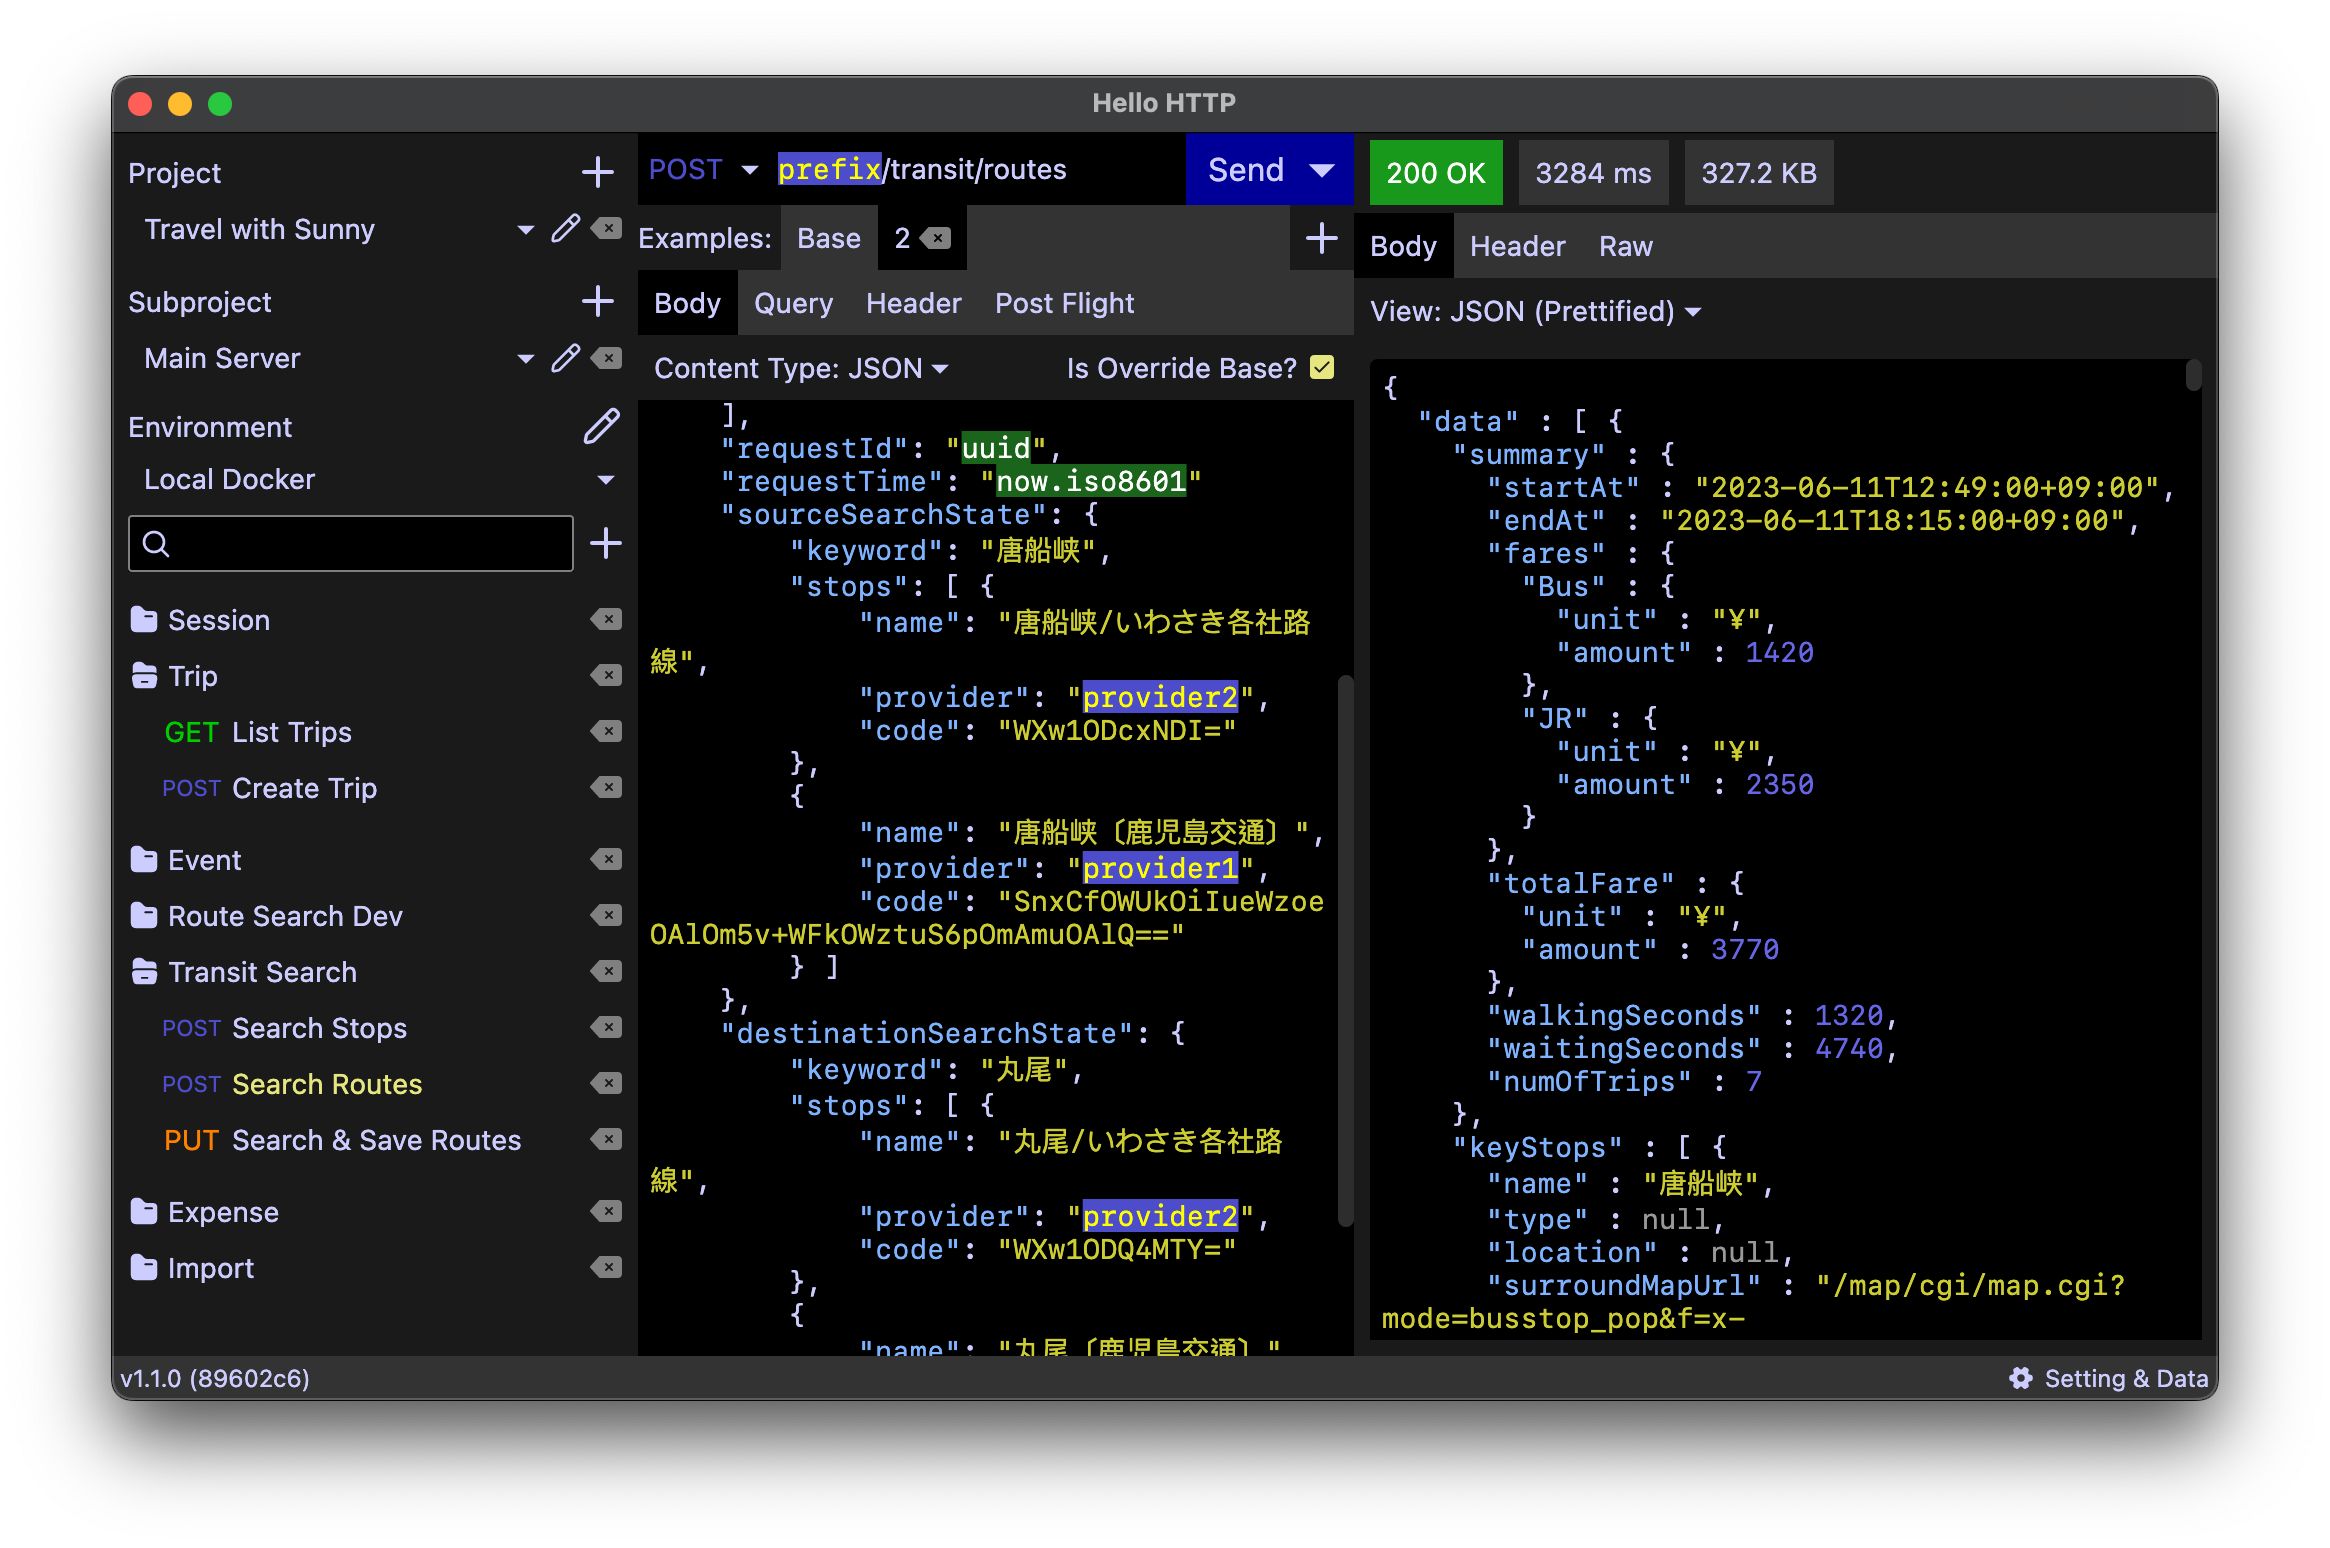
Task: Expand the Session folder
Action: pyautogui.click(x=144, y=620)
